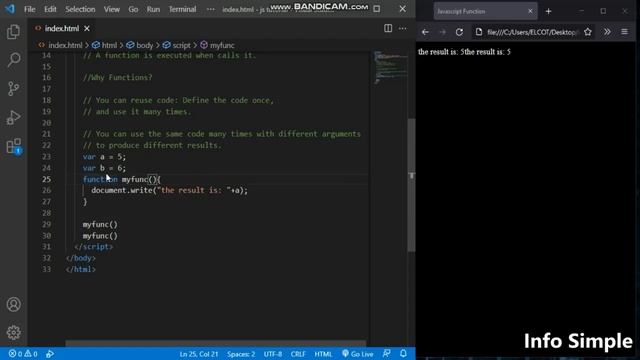Image resolution: width=640 pixels, height=360 pixels.
Task: Click line number 25 in gutter
Action: pos(46,179)
